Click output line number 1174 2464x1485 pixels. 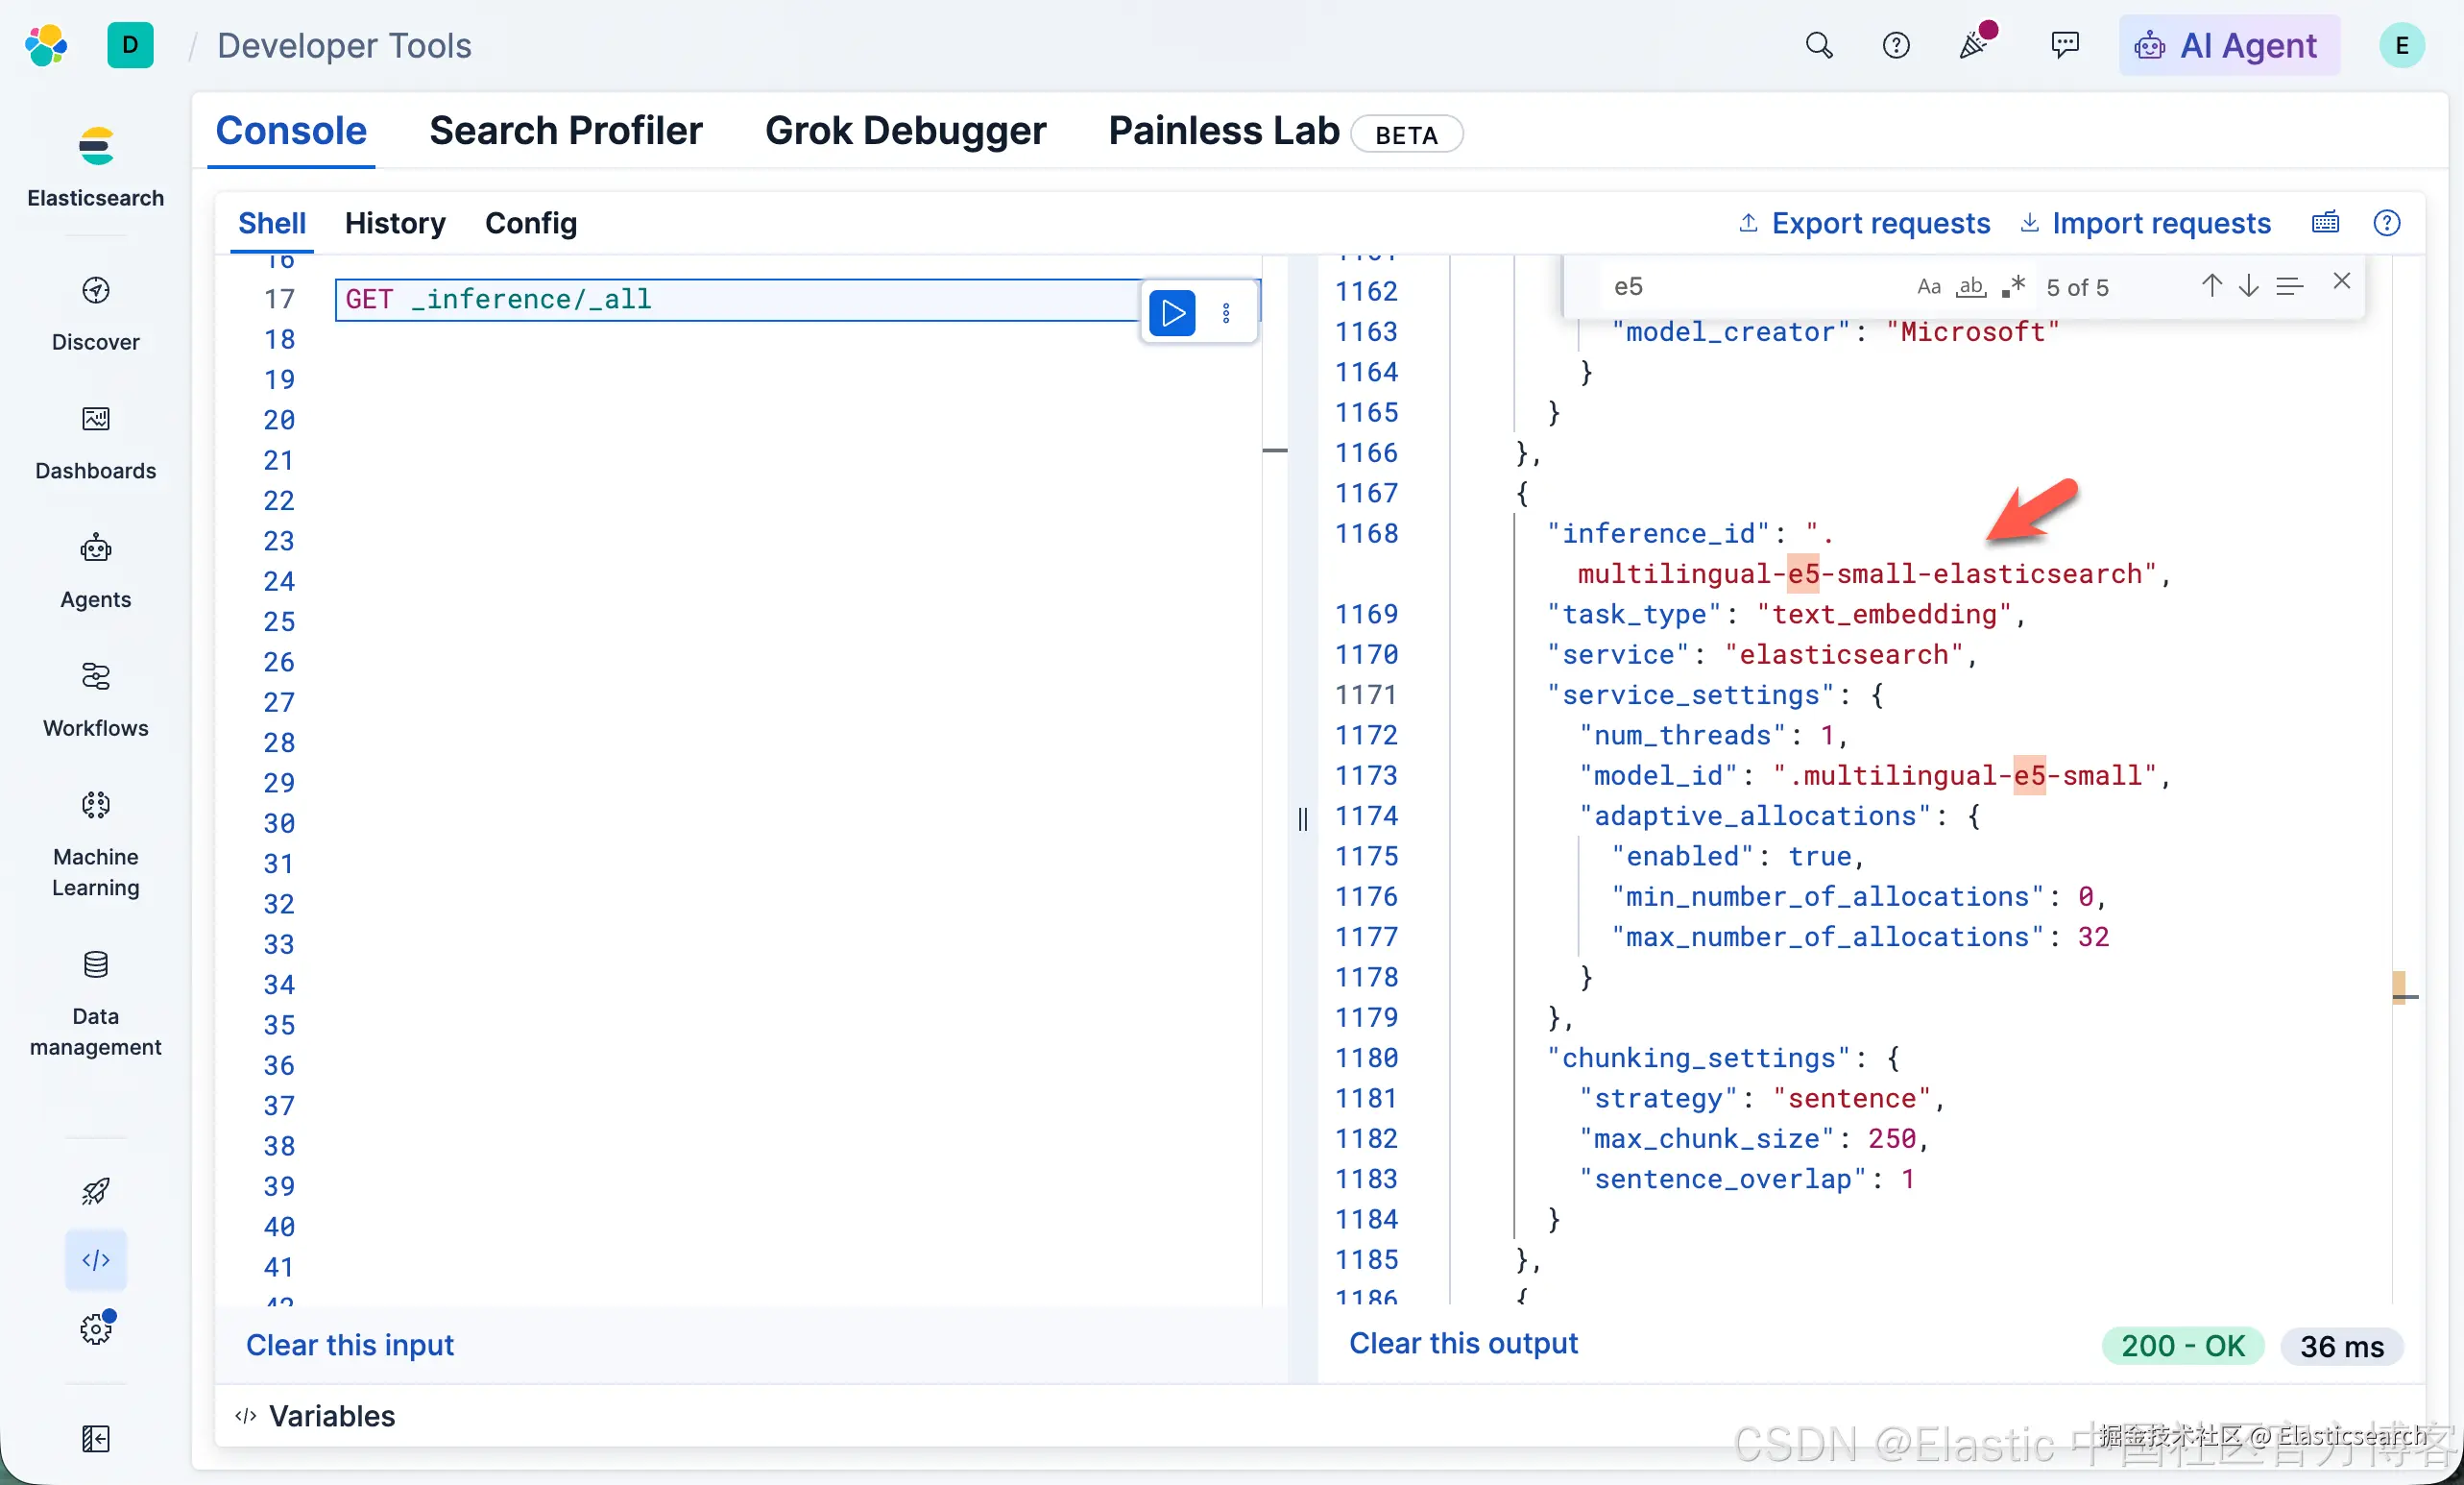[x=1366, y=816]
